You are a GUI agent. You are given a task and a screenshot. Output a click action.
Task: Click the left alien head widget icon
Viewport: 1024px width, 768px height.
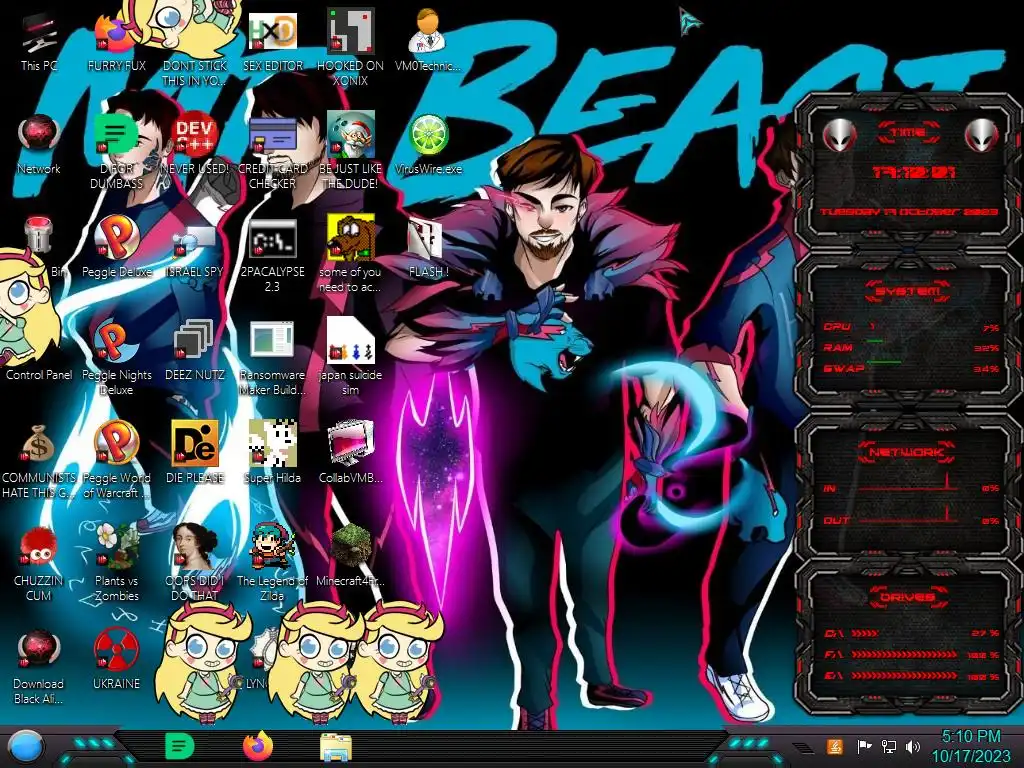click(839, 135)
